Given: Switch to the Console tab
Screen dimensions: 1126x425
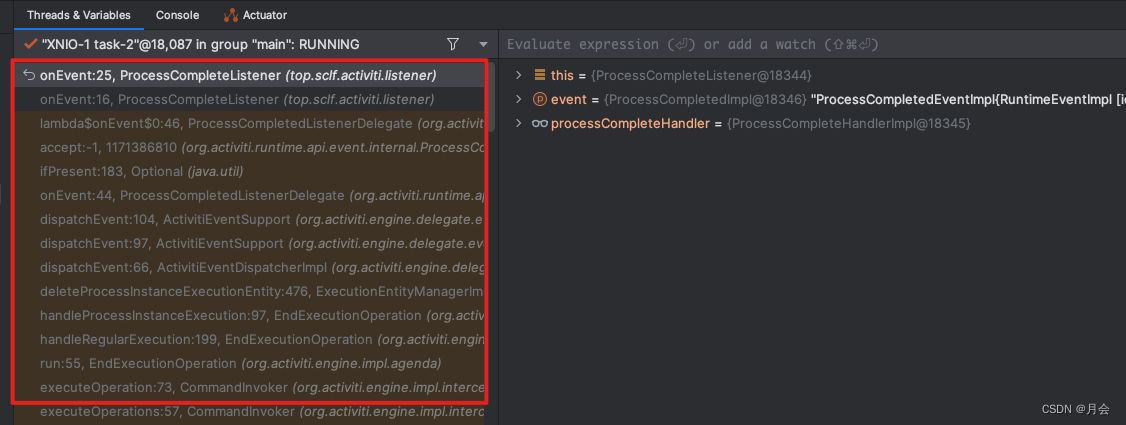Looking at the screenshot, I should coord(177,15).
